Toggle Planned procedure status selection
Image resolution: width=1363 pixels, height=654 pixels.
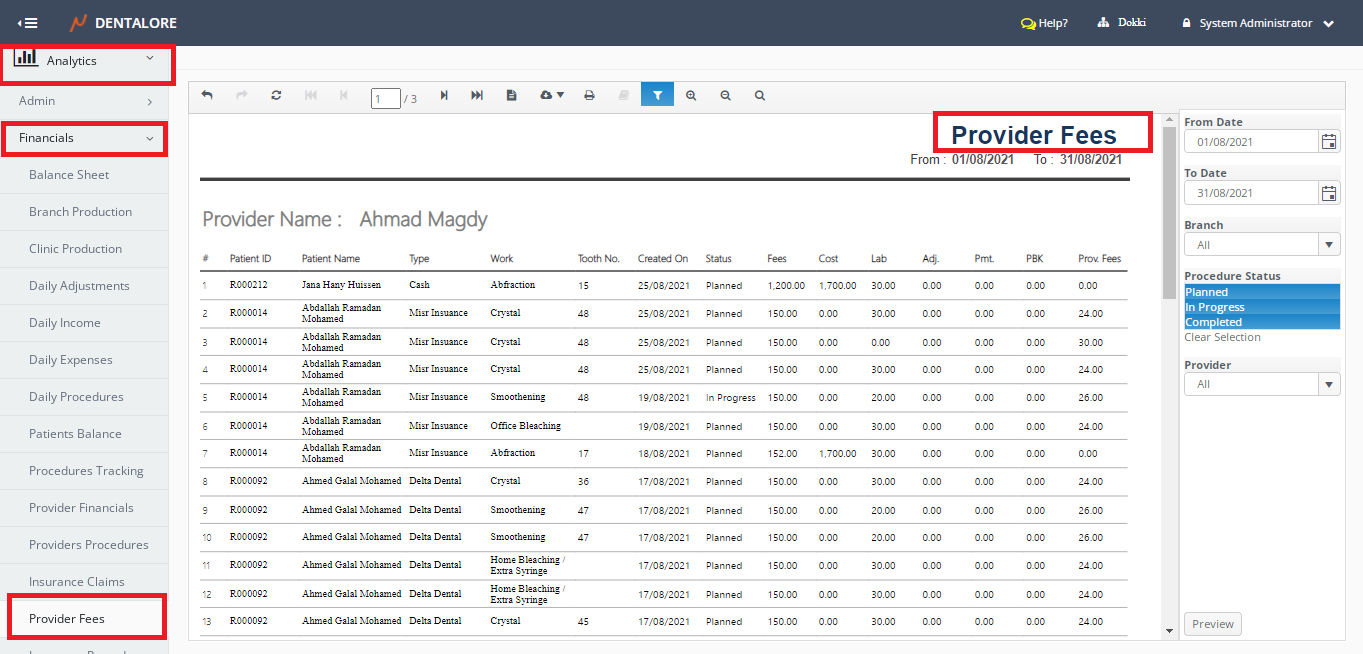(1261, 292)
